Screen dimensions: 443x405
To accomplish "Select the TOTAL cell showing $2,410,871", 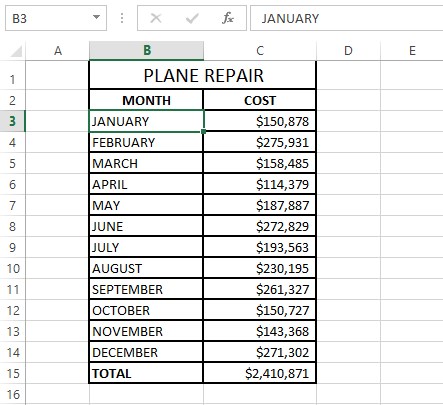I will [259, 373].
